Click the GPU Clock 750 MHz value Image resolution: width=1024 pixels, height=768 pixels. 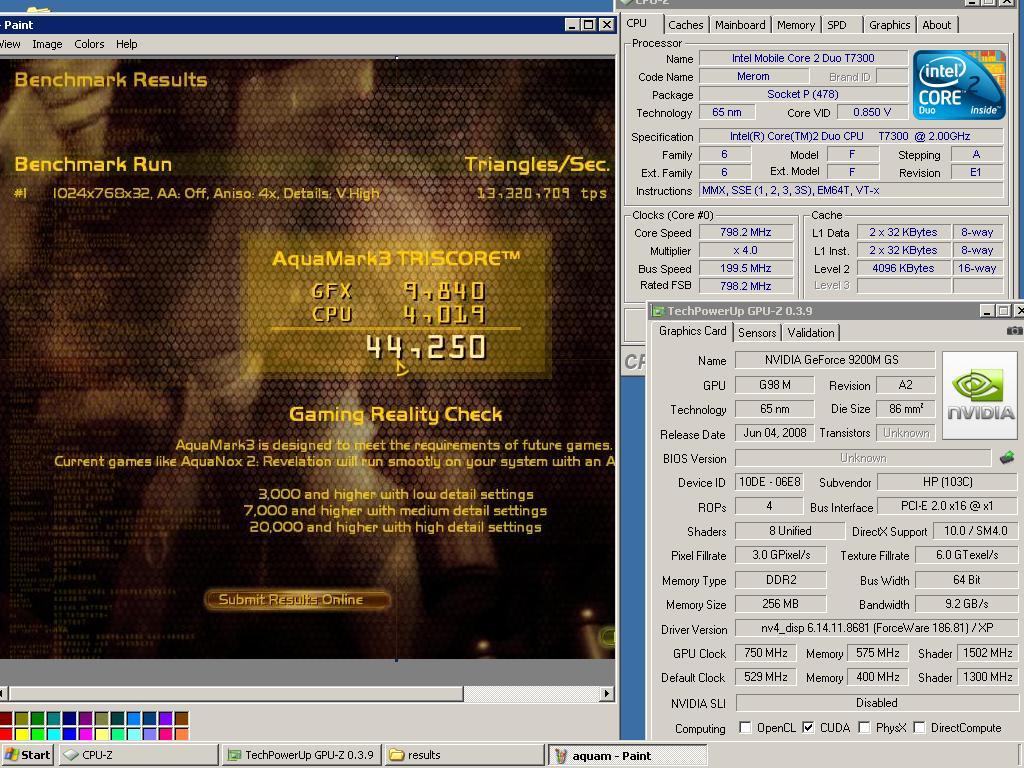[765, 653]
